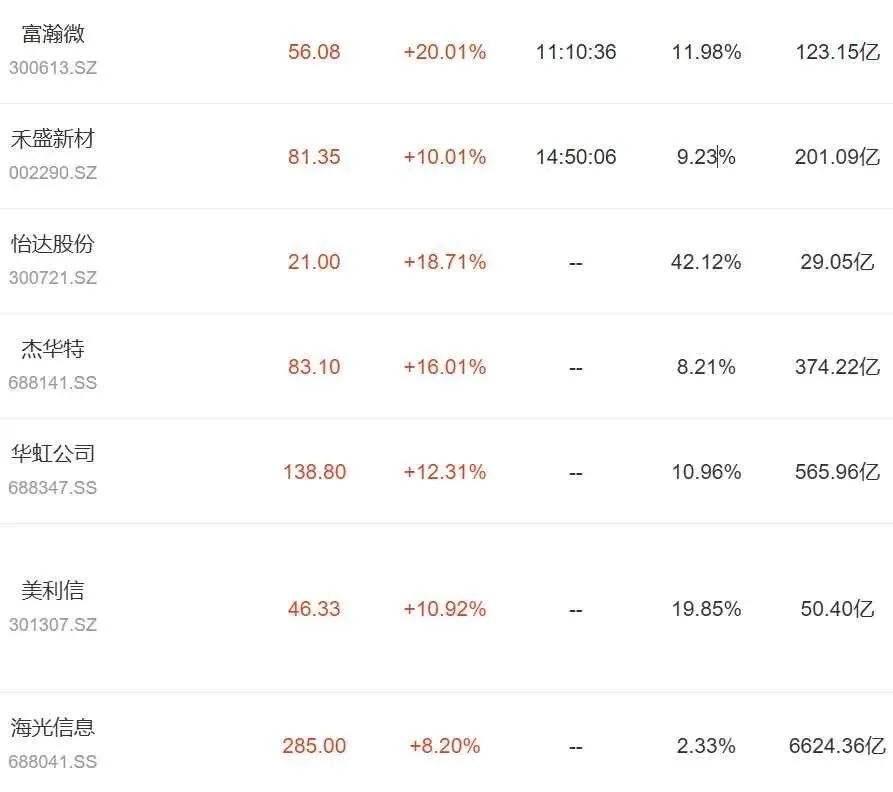
Task: Click stock code 002290.SZ
Action: (53, 173)
